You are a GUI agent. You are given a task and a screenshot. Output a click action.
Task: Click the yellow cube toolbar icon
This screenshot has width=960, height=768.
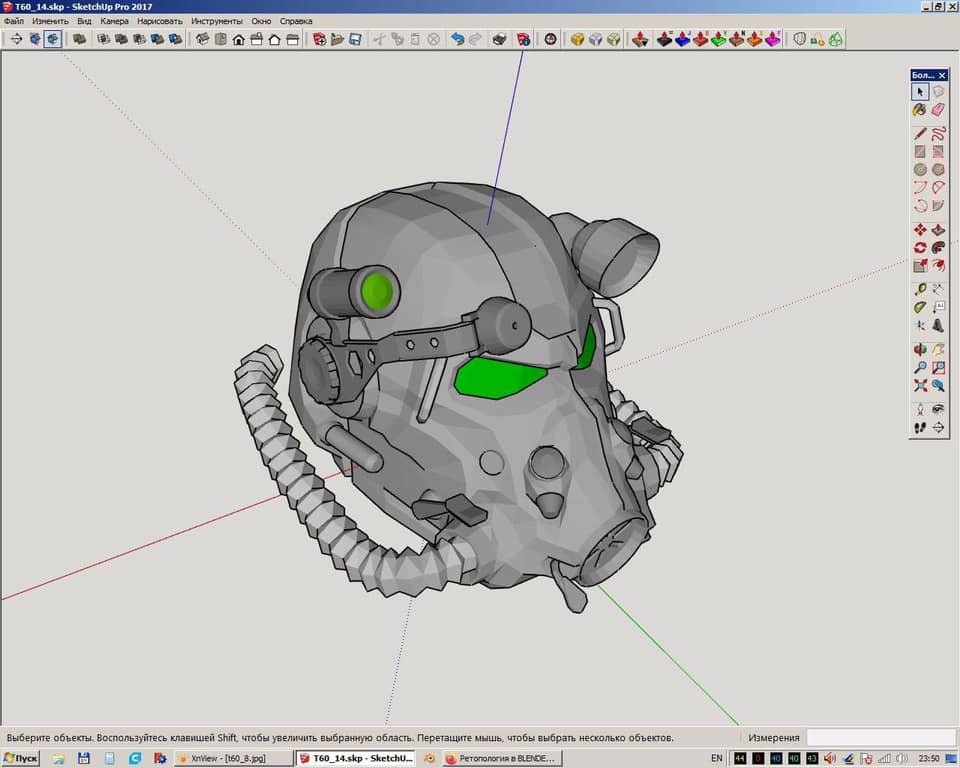pos(577,39)
